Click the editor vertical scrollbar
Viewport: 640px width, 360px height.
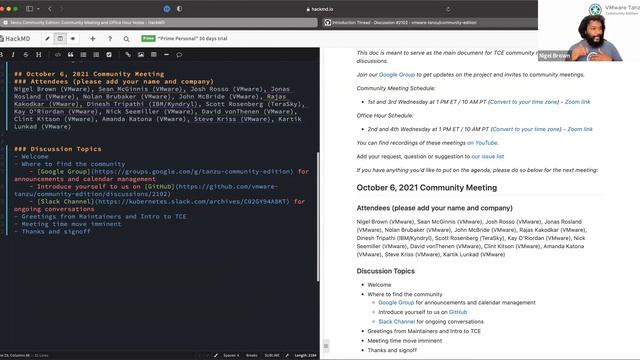[x=318, y=216]
